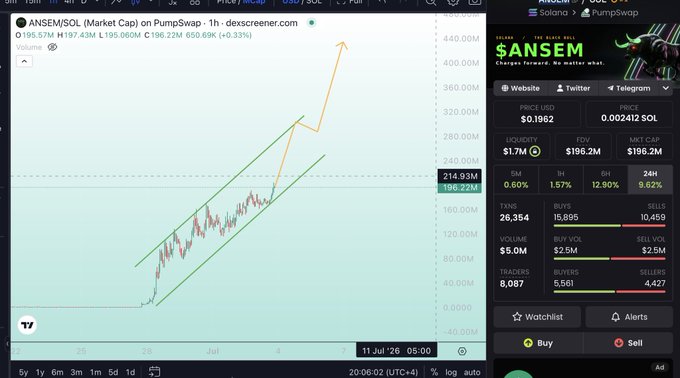Click the liquidity lock icon
The image size is (680, 378).
[535, 151]
